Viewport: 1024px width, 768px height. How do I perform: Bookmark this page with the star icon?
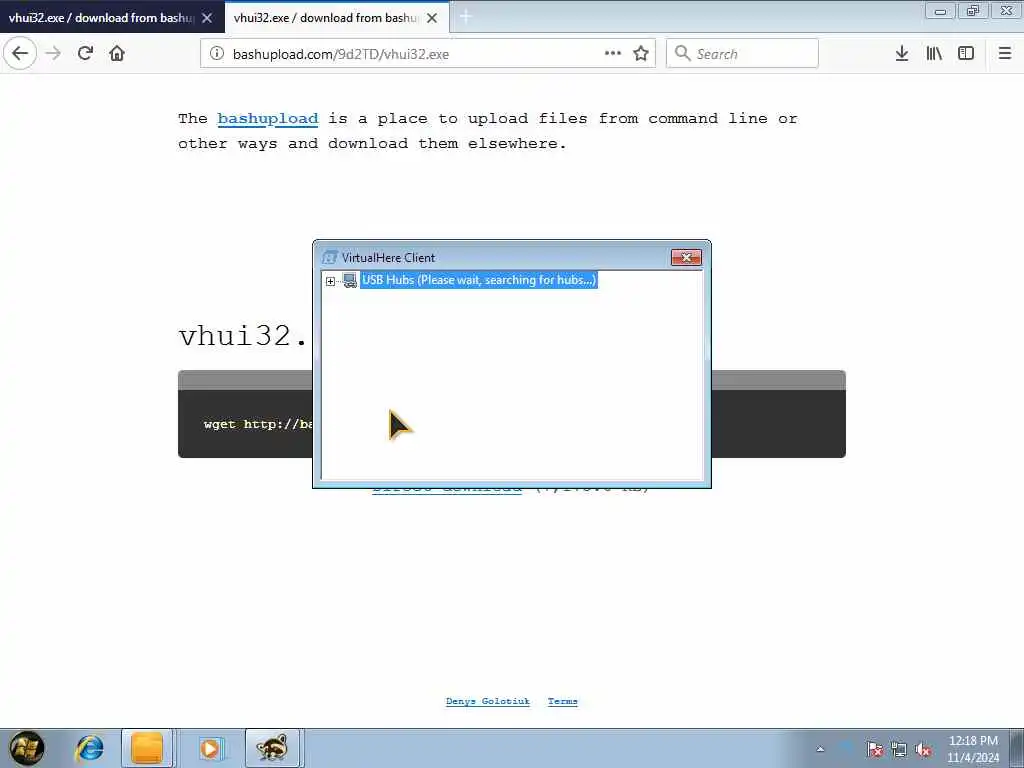pos(641,54)
